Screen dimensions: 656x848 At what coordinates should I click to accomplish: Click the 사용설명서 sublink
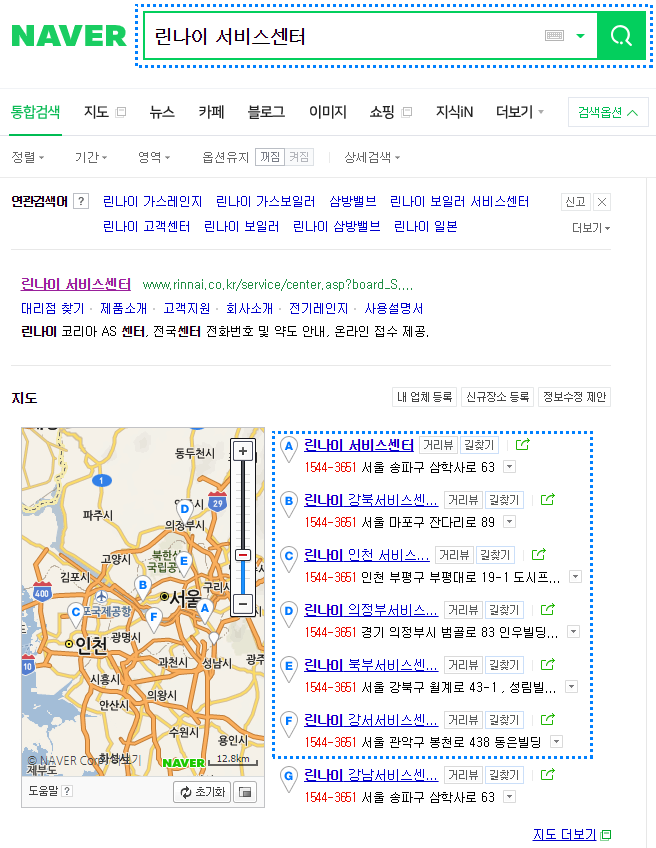(394, 308)
